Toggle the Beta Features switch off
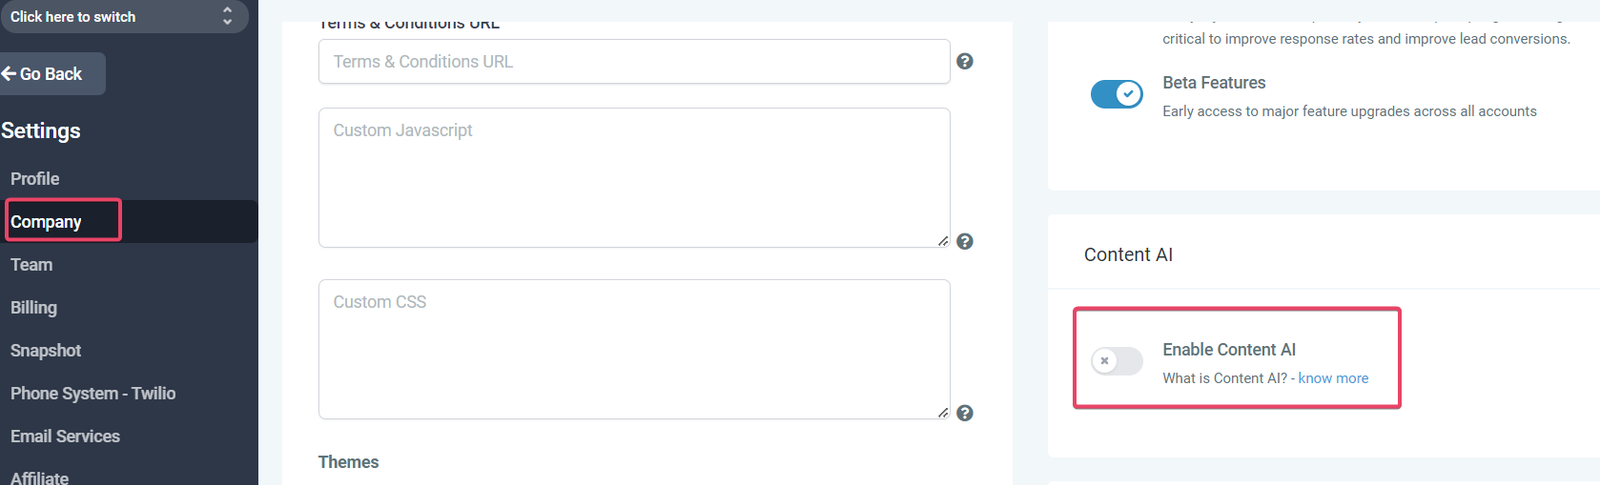 click(1116, 94)
